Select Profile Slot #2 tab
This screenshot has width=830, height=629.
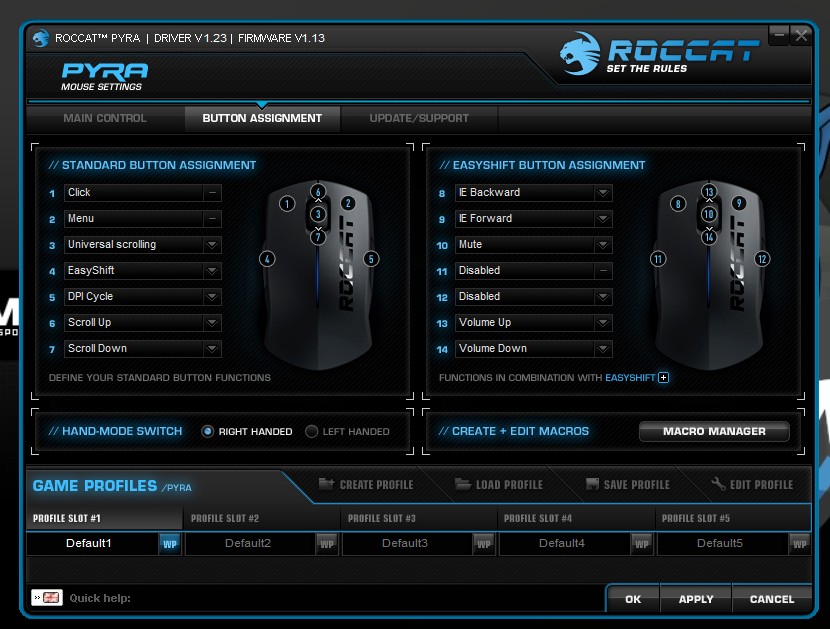pos(225,518)
